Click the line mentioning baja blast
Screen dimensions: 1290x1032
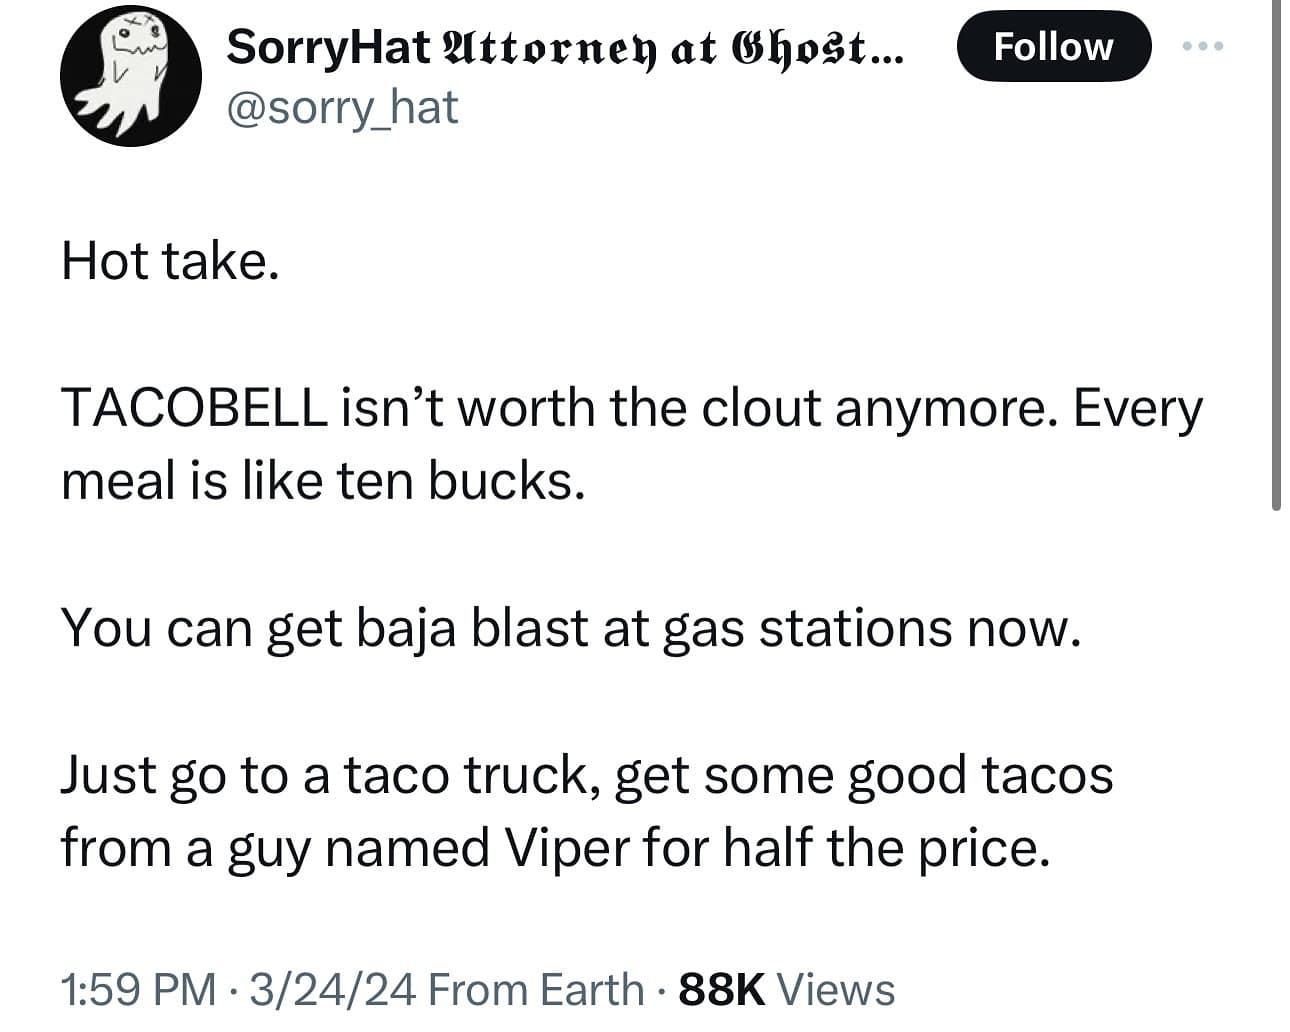click(572, 627)
